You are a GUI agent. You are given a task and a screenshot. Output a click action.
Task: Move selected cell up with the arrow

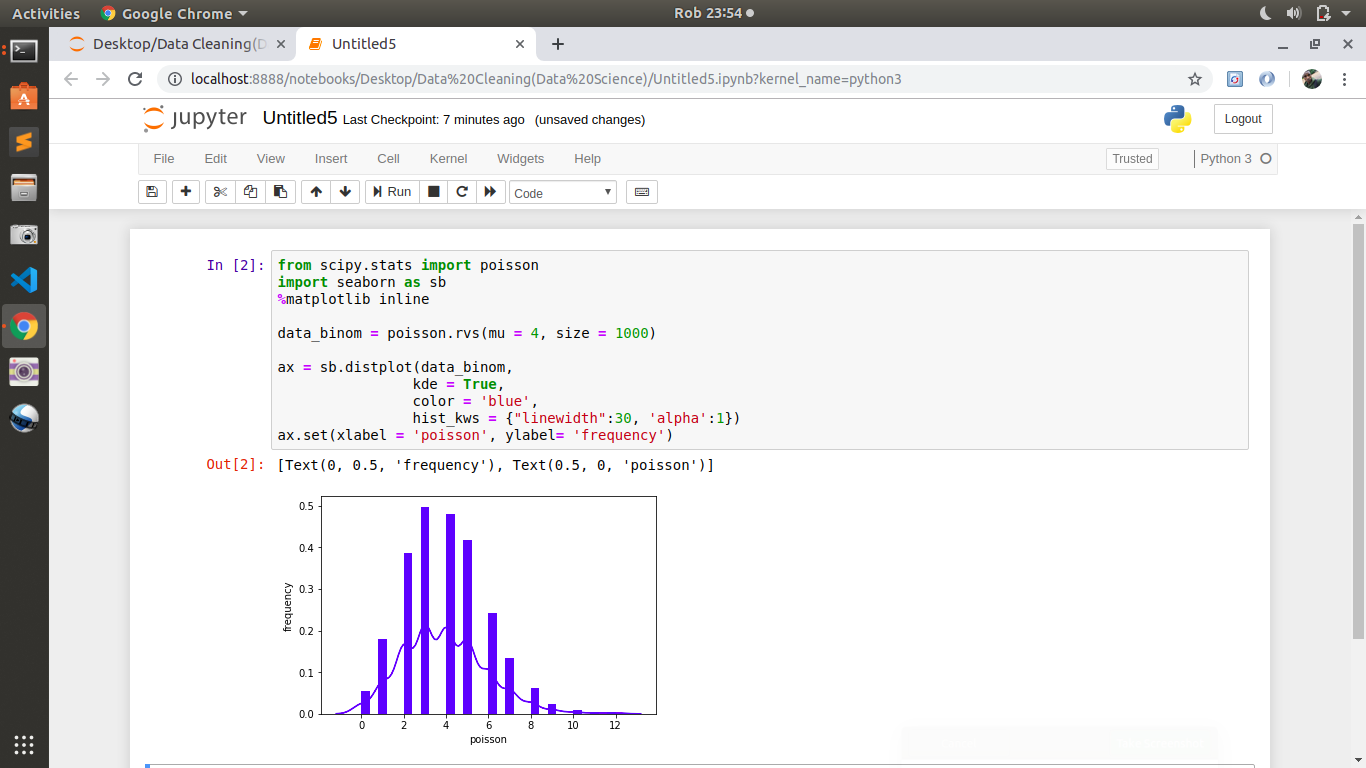pyautogui.click(x=316, y=192)
